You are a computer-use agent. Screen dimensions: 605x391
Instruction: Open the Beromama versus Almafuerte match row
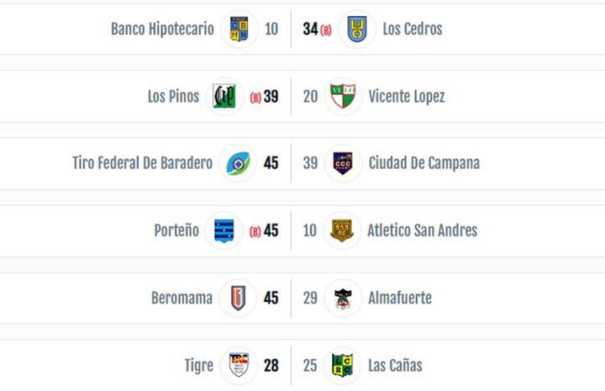(302, 298)
